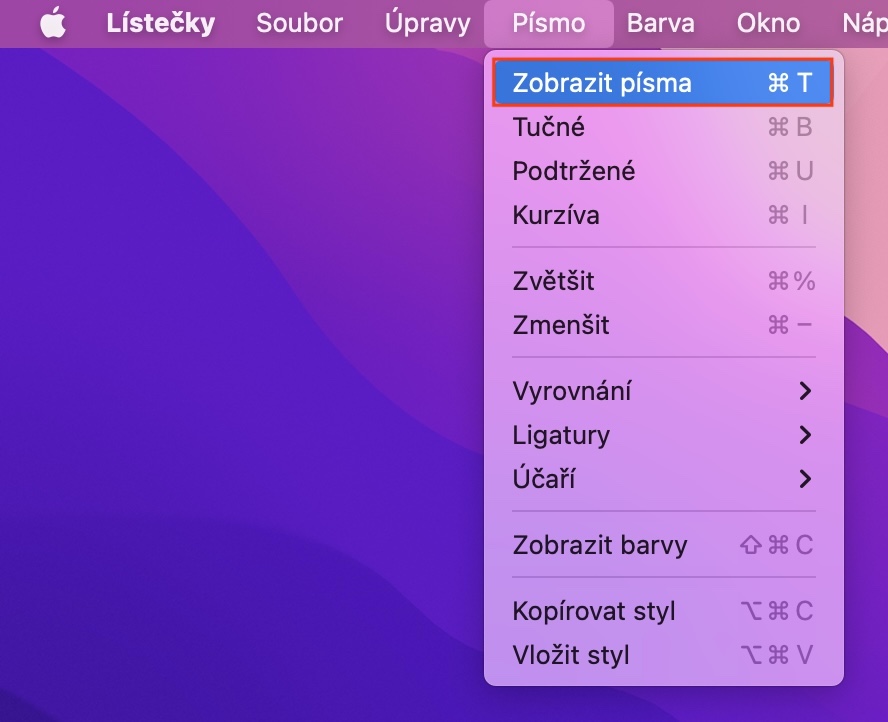Select Zvětšit to enlarge font
This screenshot has height=722, width=888.
pos(553,281)
